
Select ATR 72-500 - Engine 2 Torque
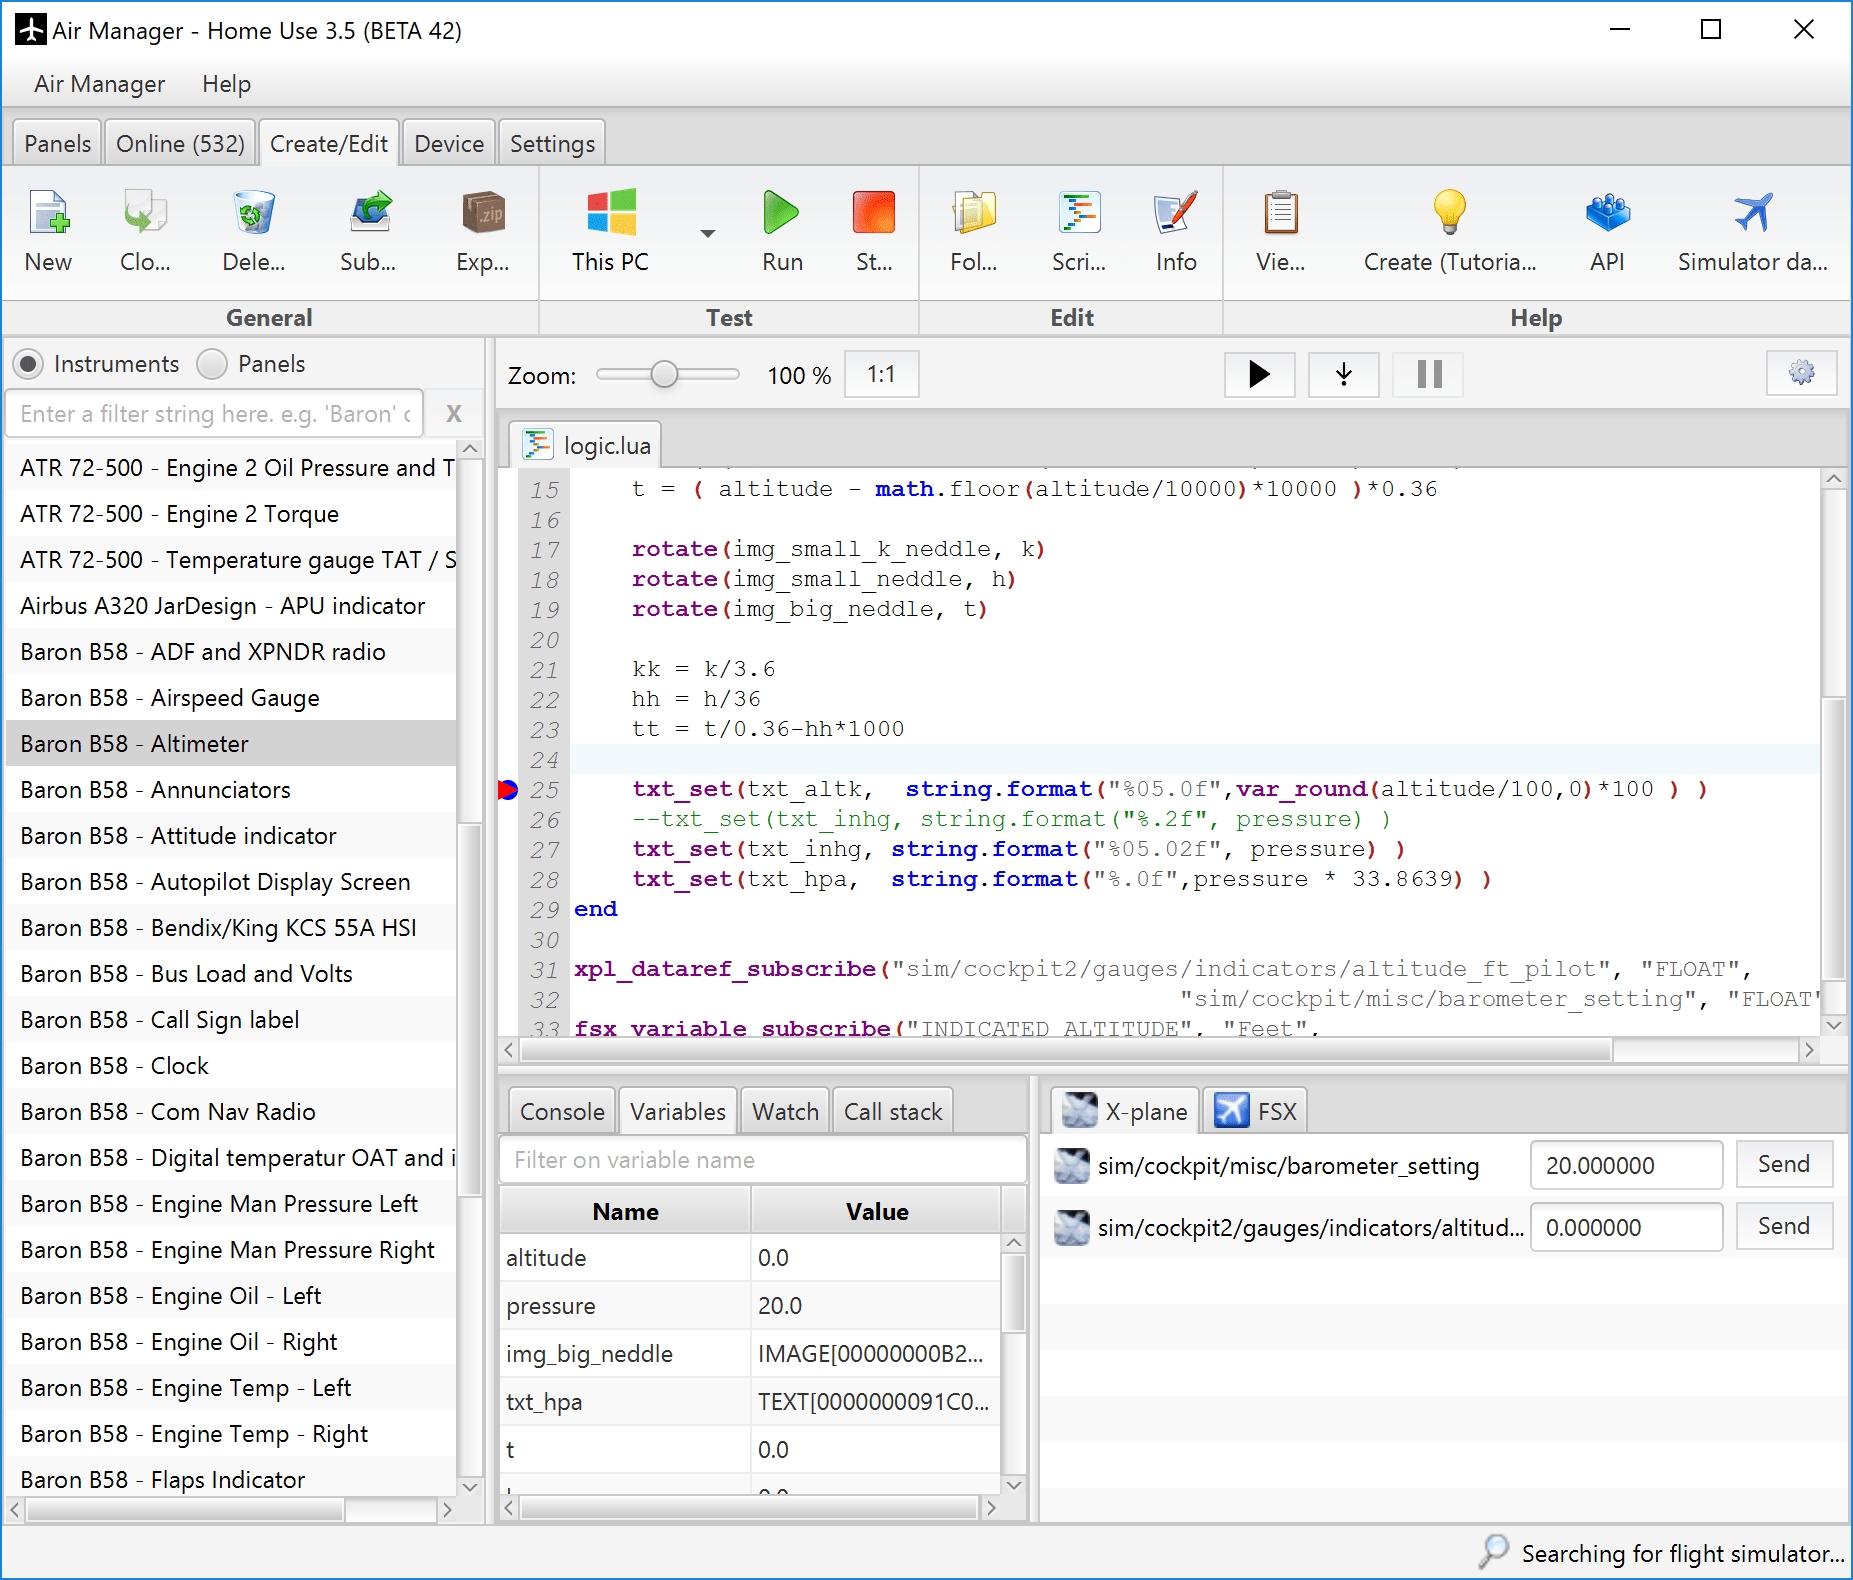coord(231,514)
